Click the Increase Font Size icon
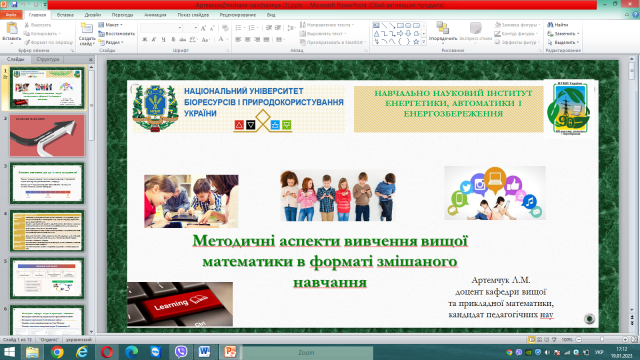 click(204, 28)
